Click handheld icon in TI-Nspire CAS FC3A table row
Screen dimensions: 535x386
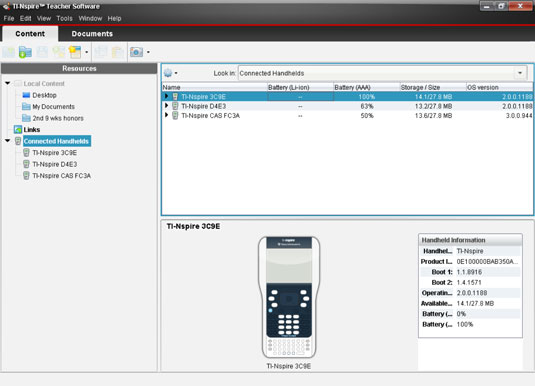click(175, 116)
